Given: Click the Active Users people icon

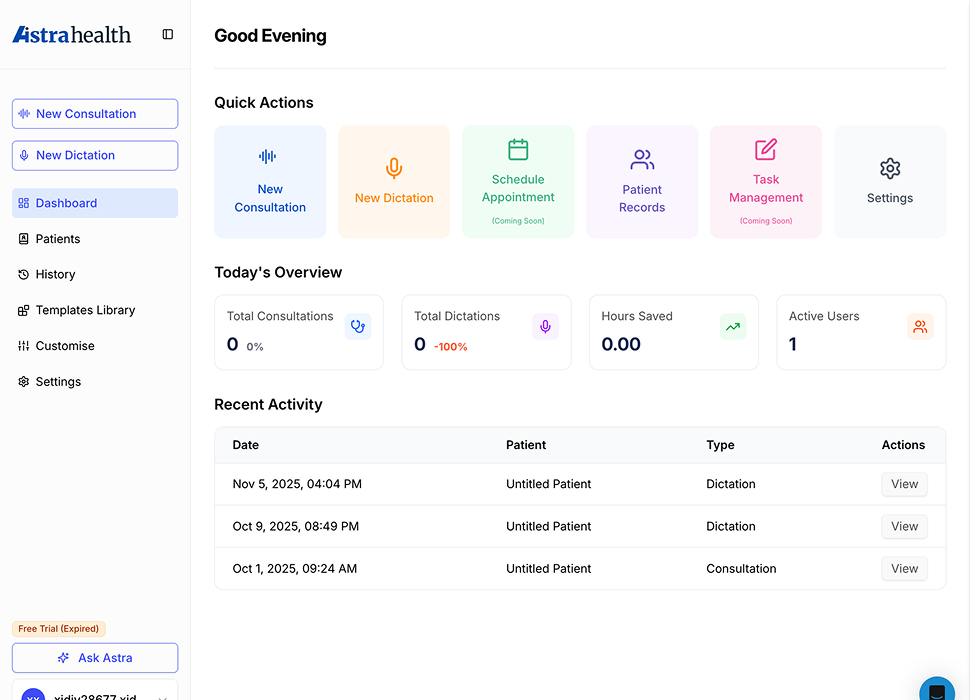Looking at the screenshot, I should coord(920,327).
